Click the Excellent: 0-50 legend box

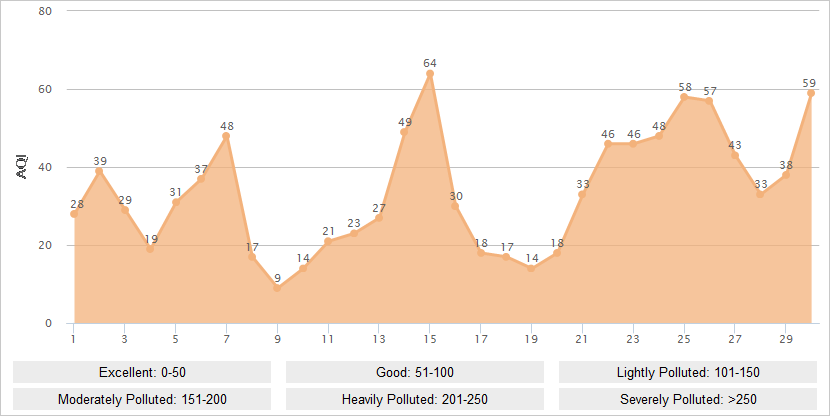(142, 372)
